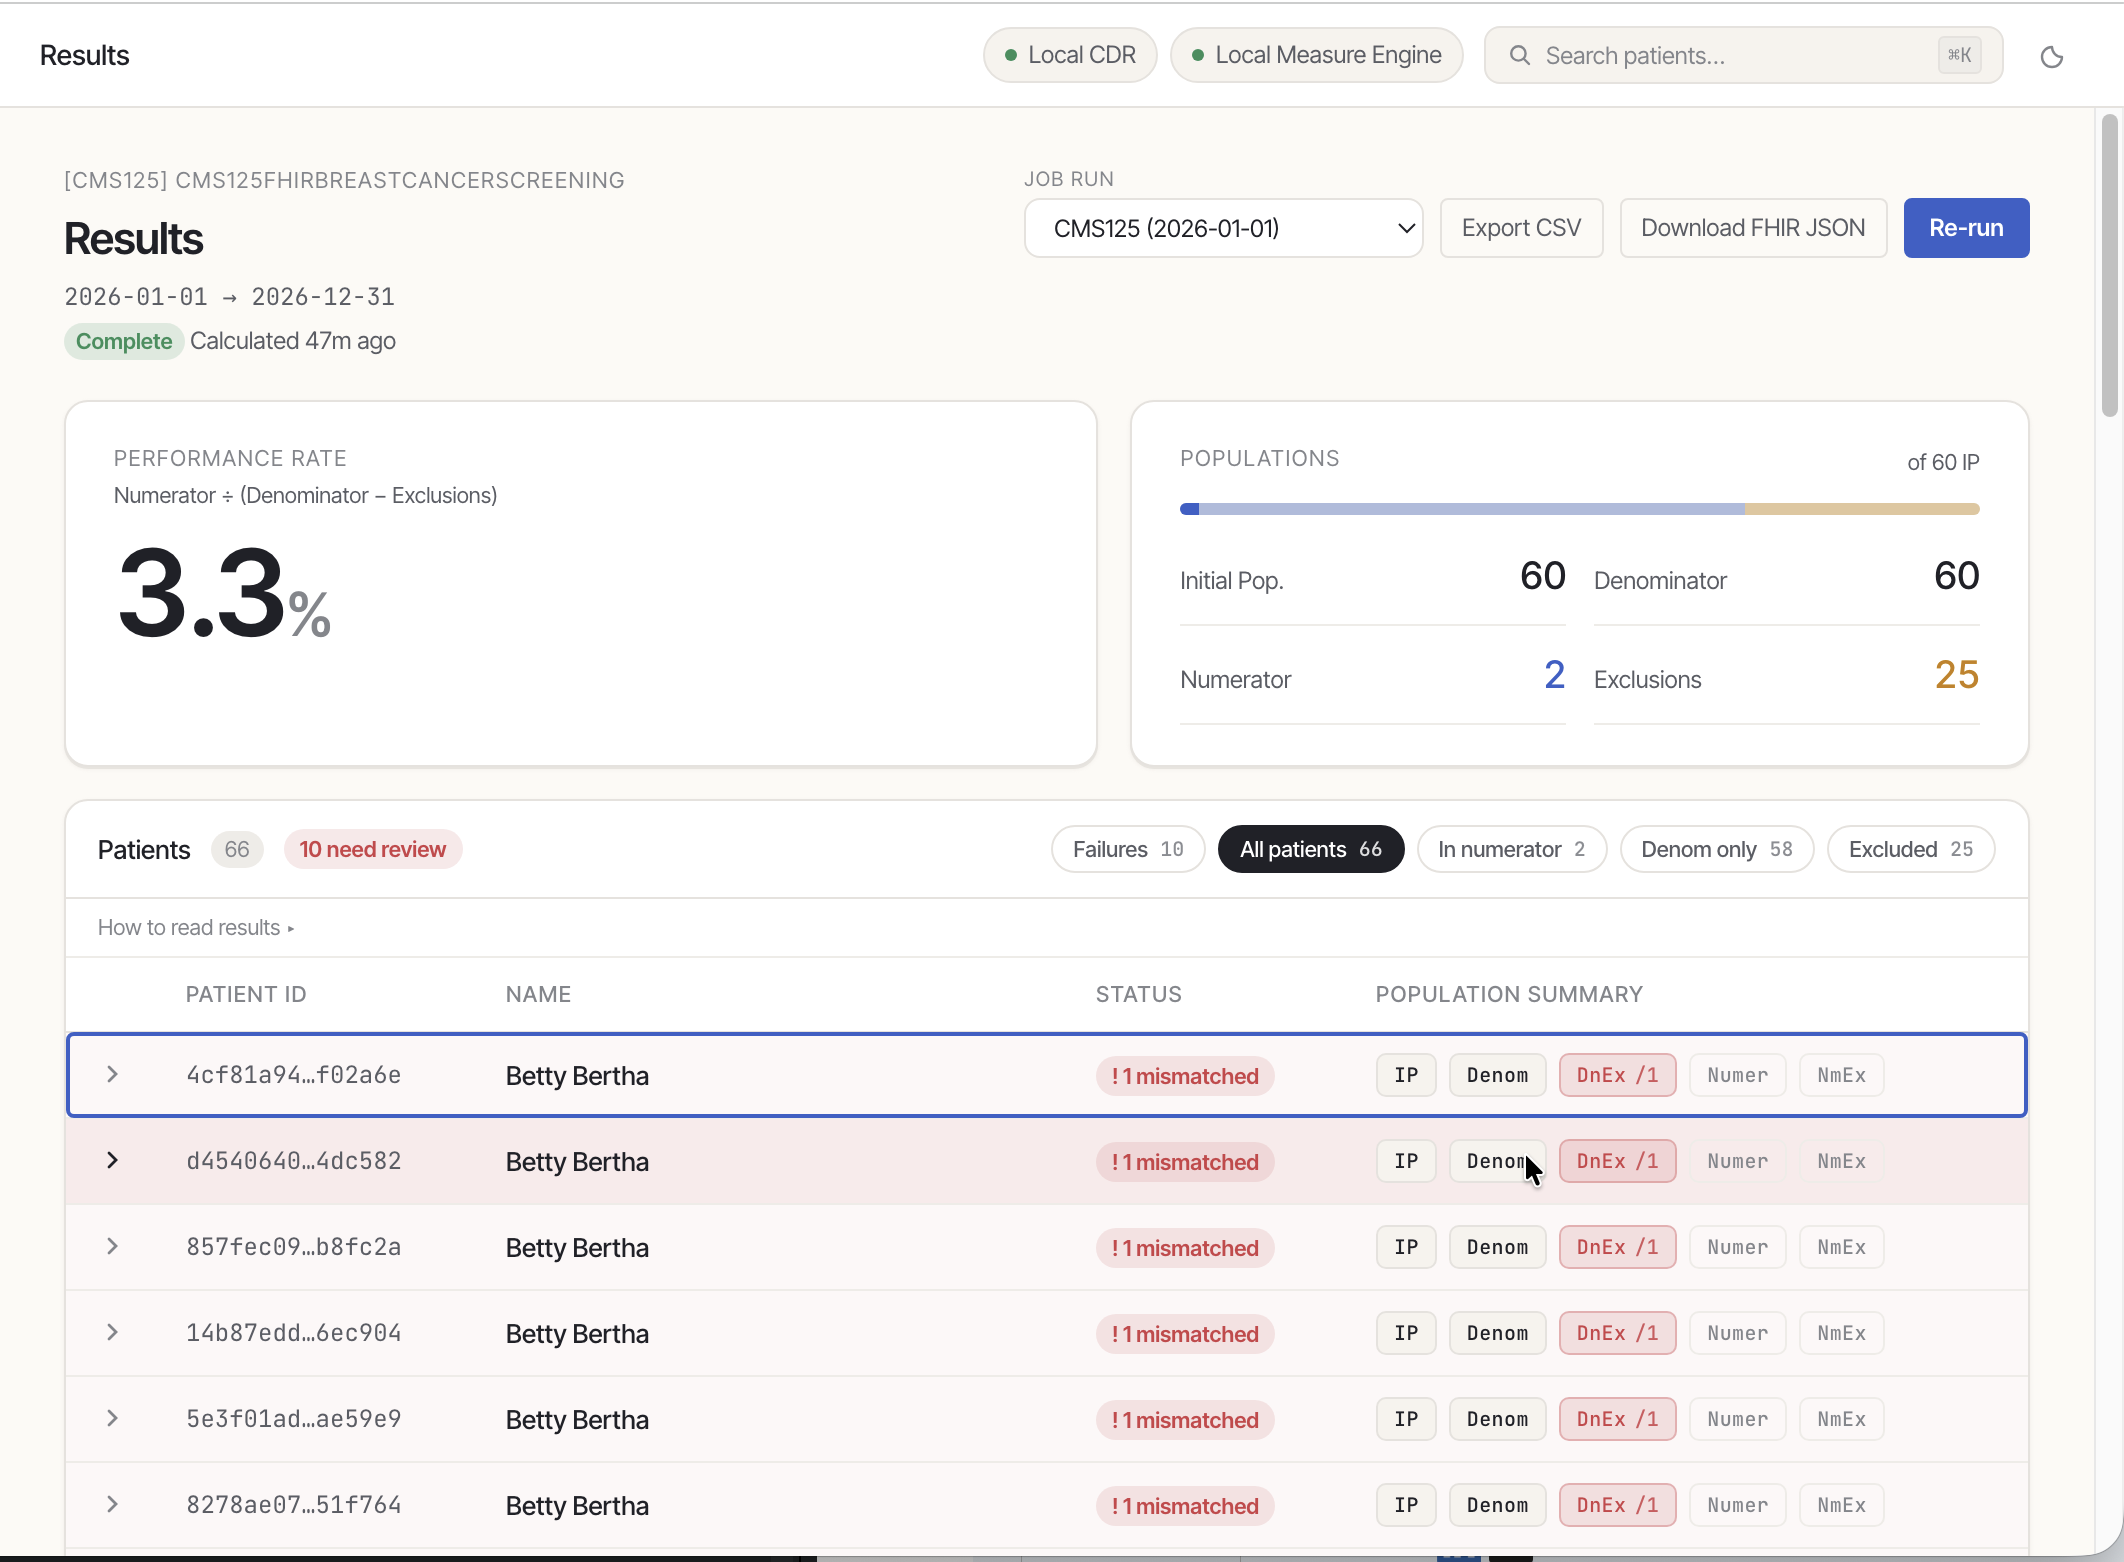Click the populations progress bar
The width and height of the screenshot is (2124, 1562).
coord(1579,509)
